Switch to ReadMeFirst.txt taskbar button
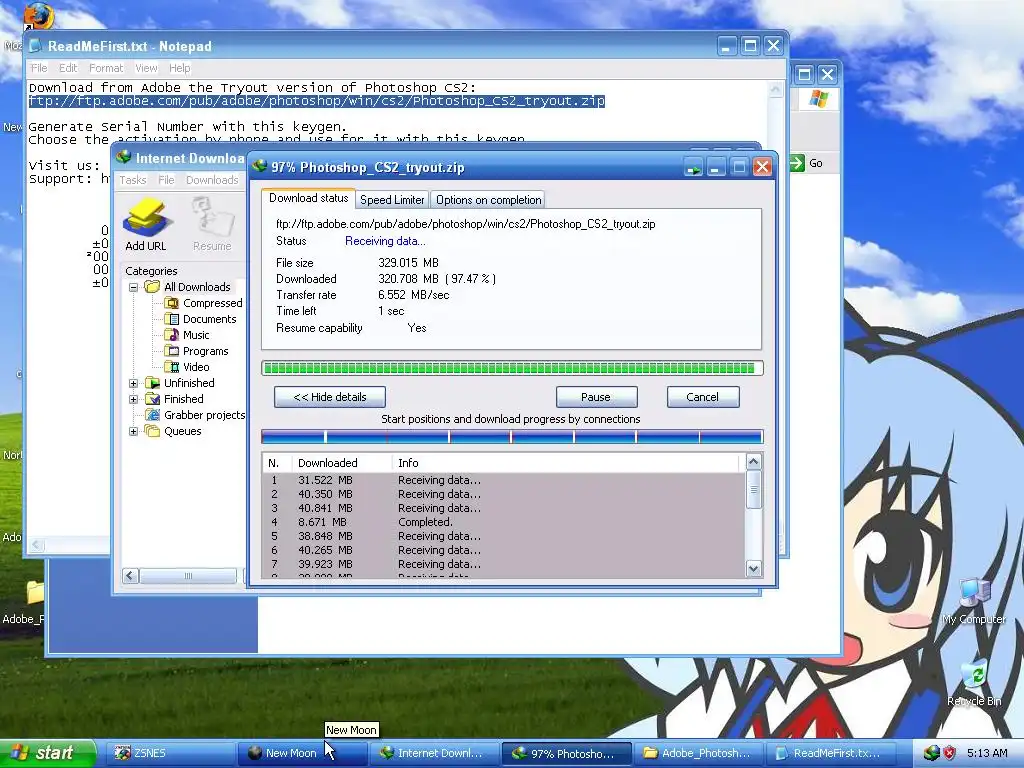The width and height of the screenshot is (1024, 768). (830, 753)
